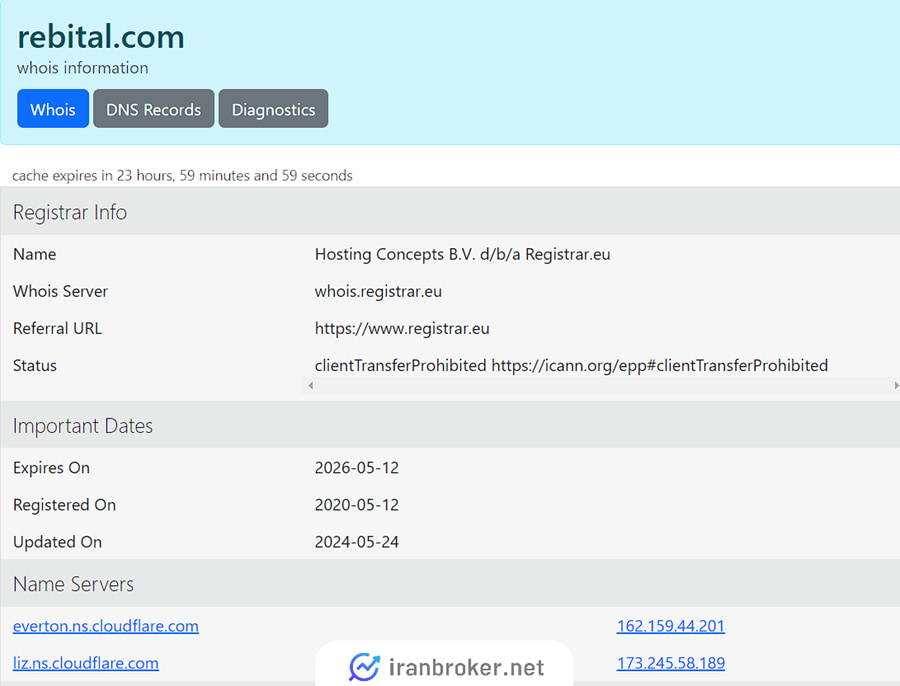Click the cache expires notice text

tap(182, 176)
